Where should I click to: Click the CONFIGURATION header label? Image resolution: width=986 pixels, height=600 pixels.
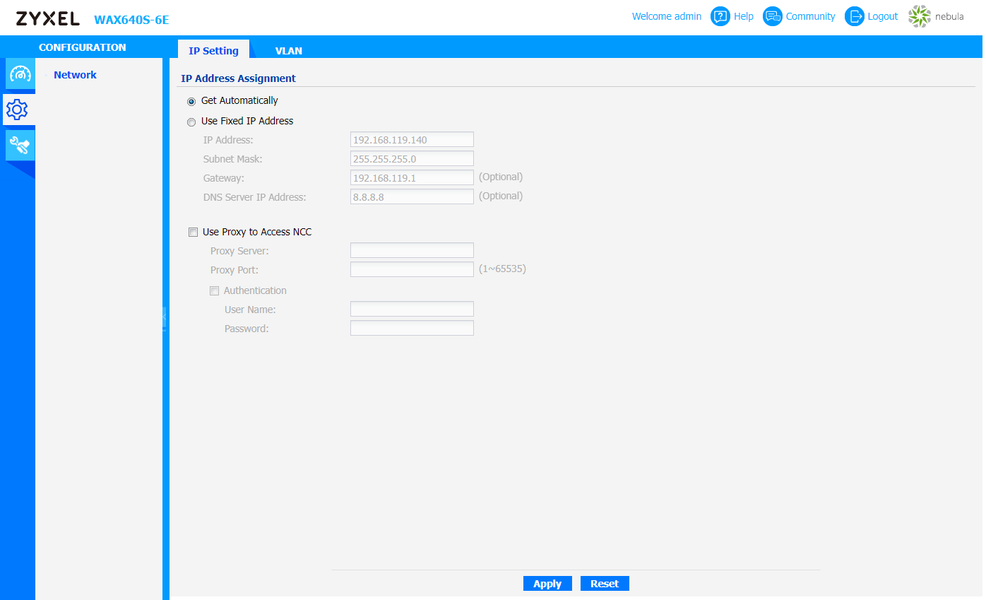click(x=82, y=47)
